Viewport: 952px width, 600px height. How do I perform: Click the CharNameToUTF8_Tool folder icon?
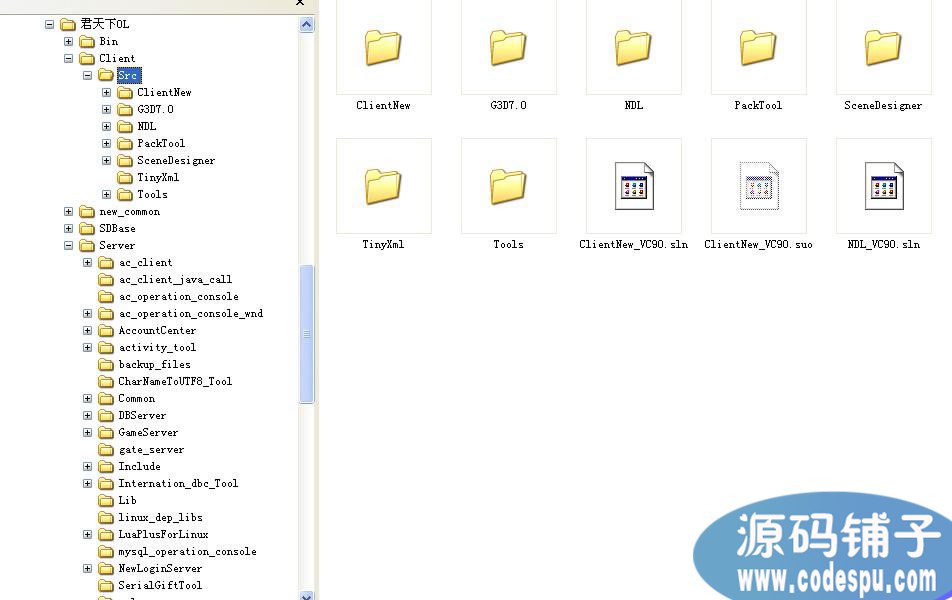tap(106, 381)
